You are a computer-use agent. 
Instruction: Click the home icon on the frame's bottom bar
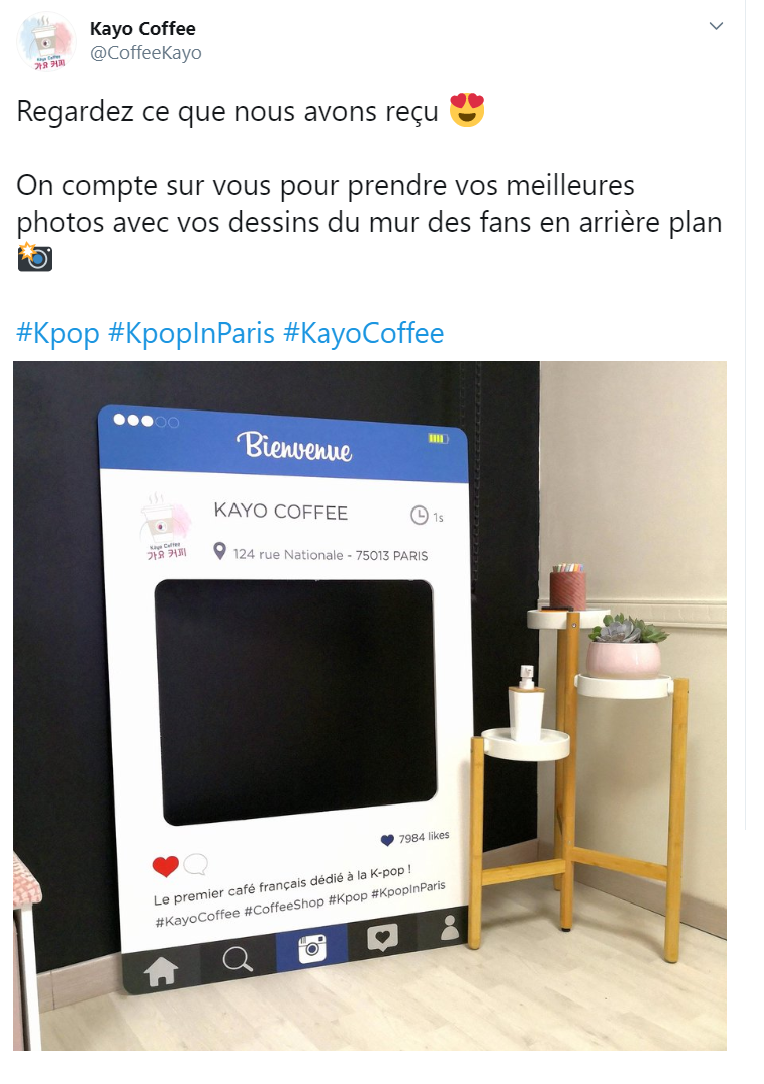coord(161,971)
